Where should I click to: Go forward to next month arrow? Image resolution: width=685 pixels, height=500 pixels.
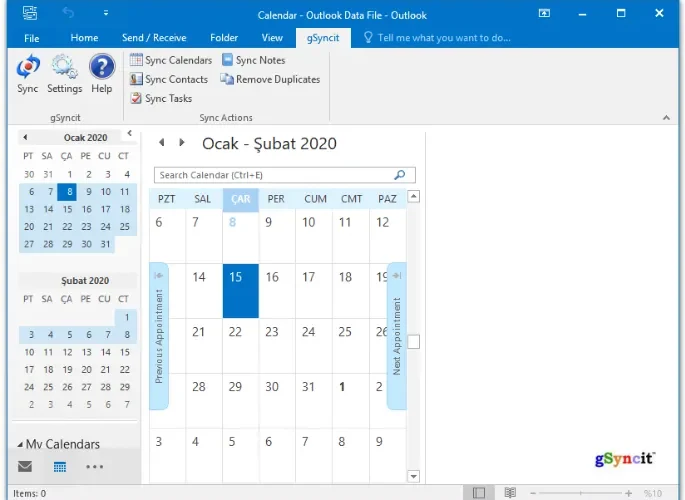click(182, 142)
